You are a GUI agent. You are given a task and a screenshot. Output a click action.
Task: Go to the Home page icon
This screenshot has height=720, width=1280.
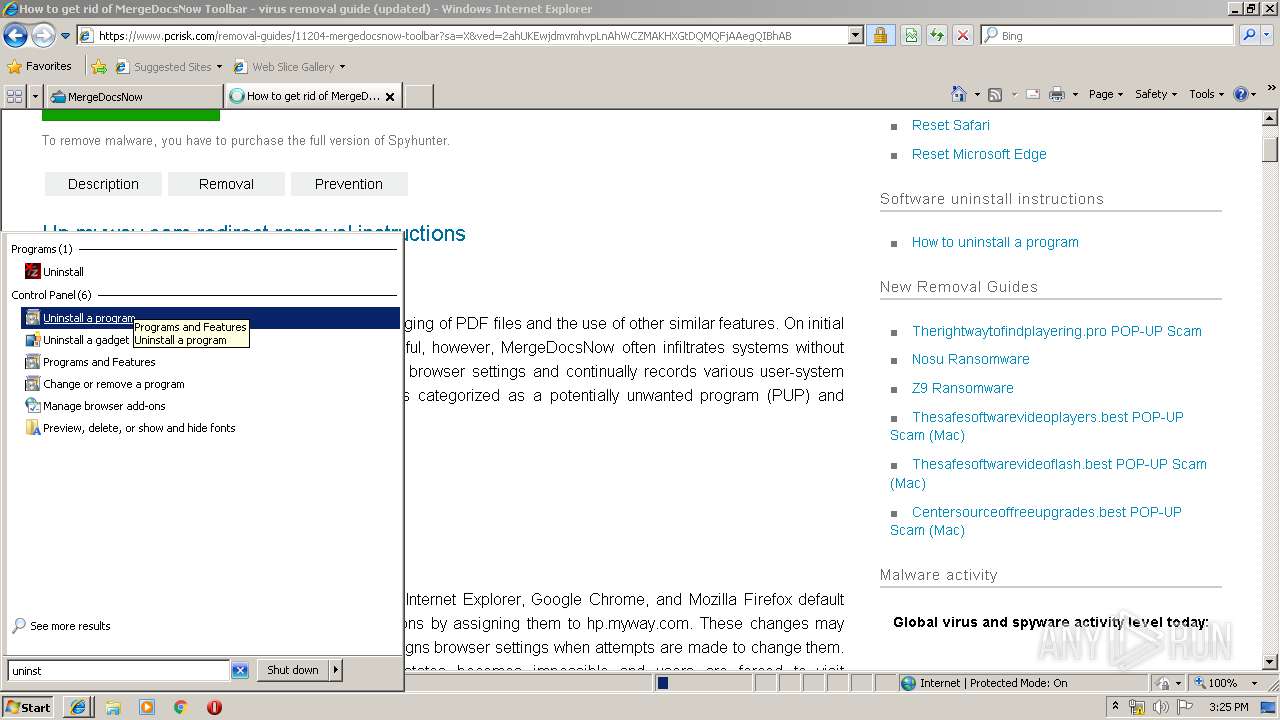pos(958,94)
